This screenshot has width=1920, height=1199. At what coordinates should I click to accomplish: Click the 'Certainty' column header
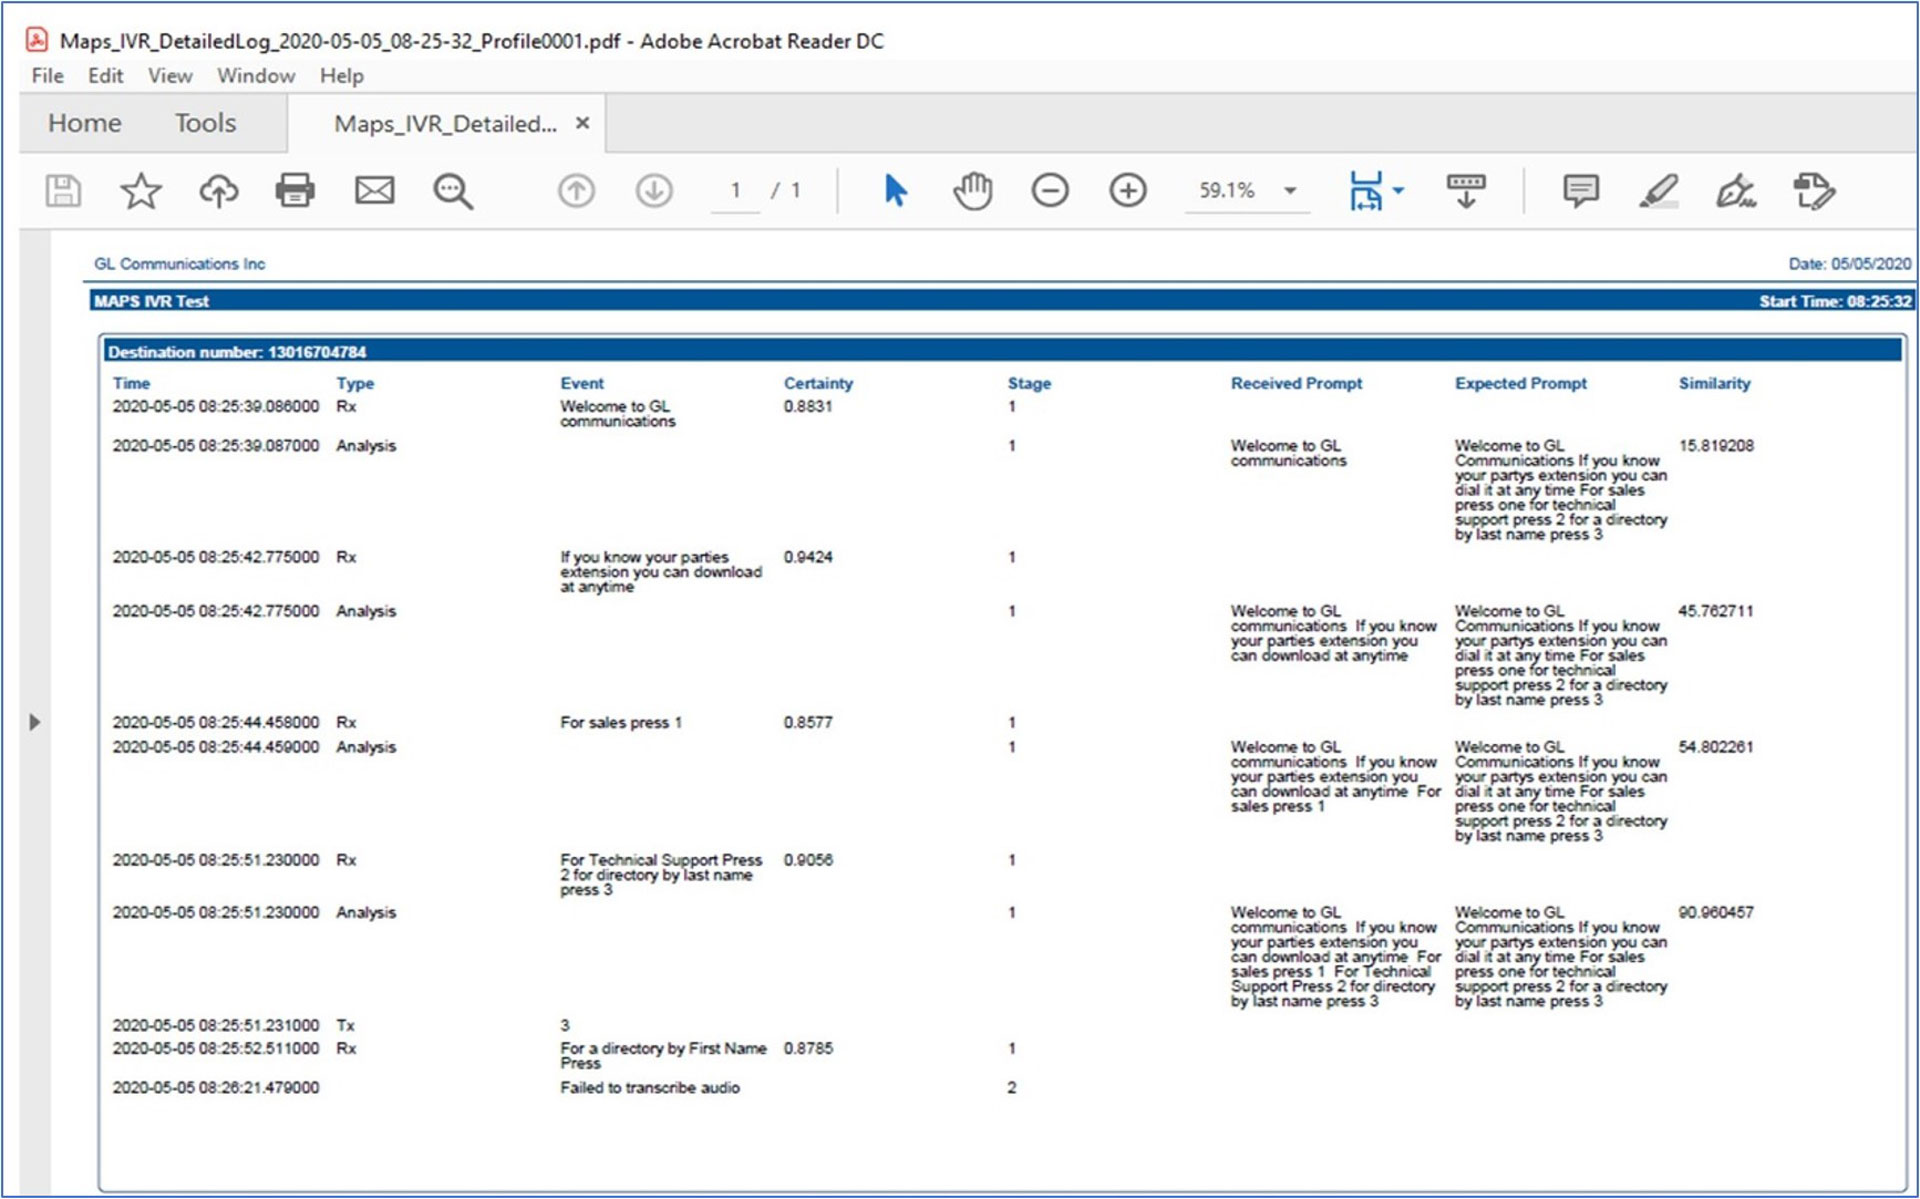(818, 383)
